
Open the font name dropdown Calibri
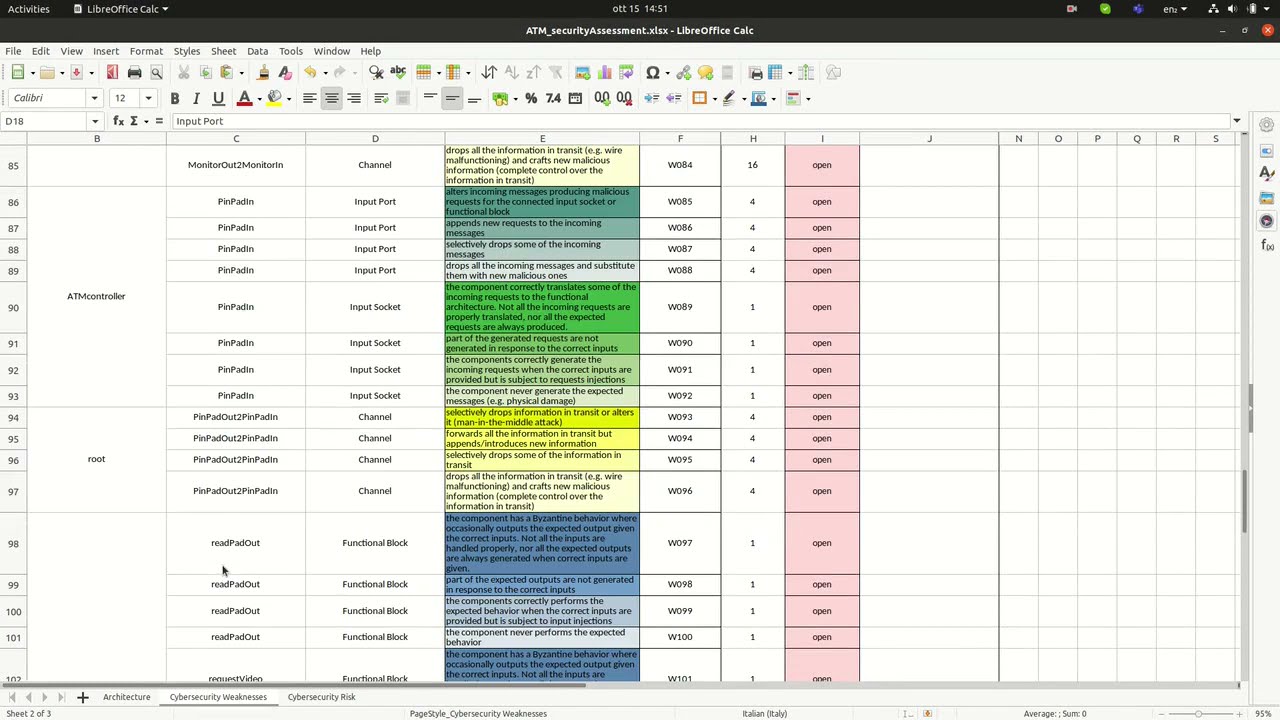point(94,98)
